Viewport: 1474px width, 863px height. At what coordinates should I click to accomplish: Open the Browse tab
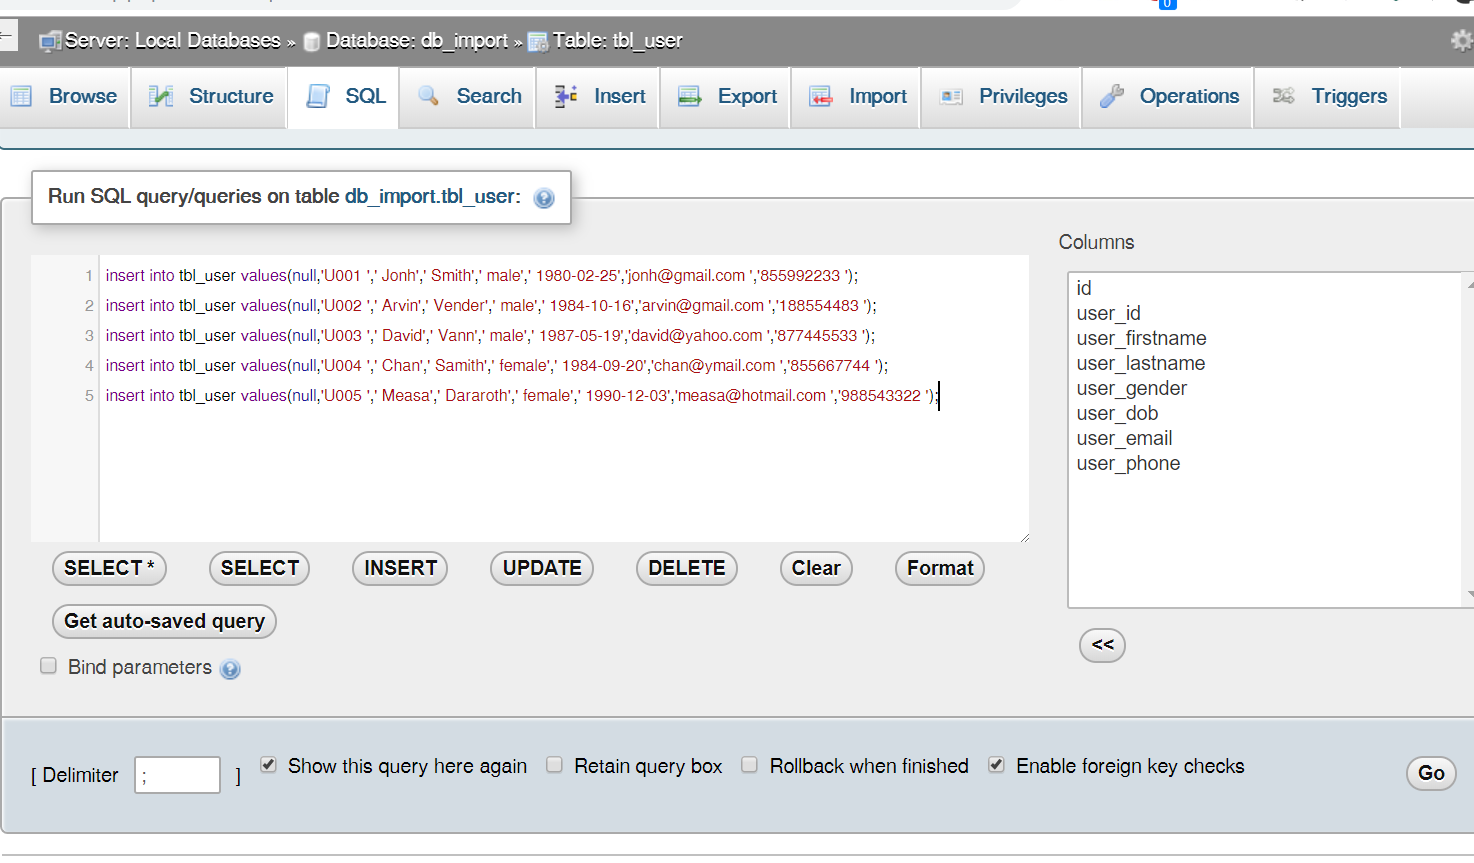65,97
